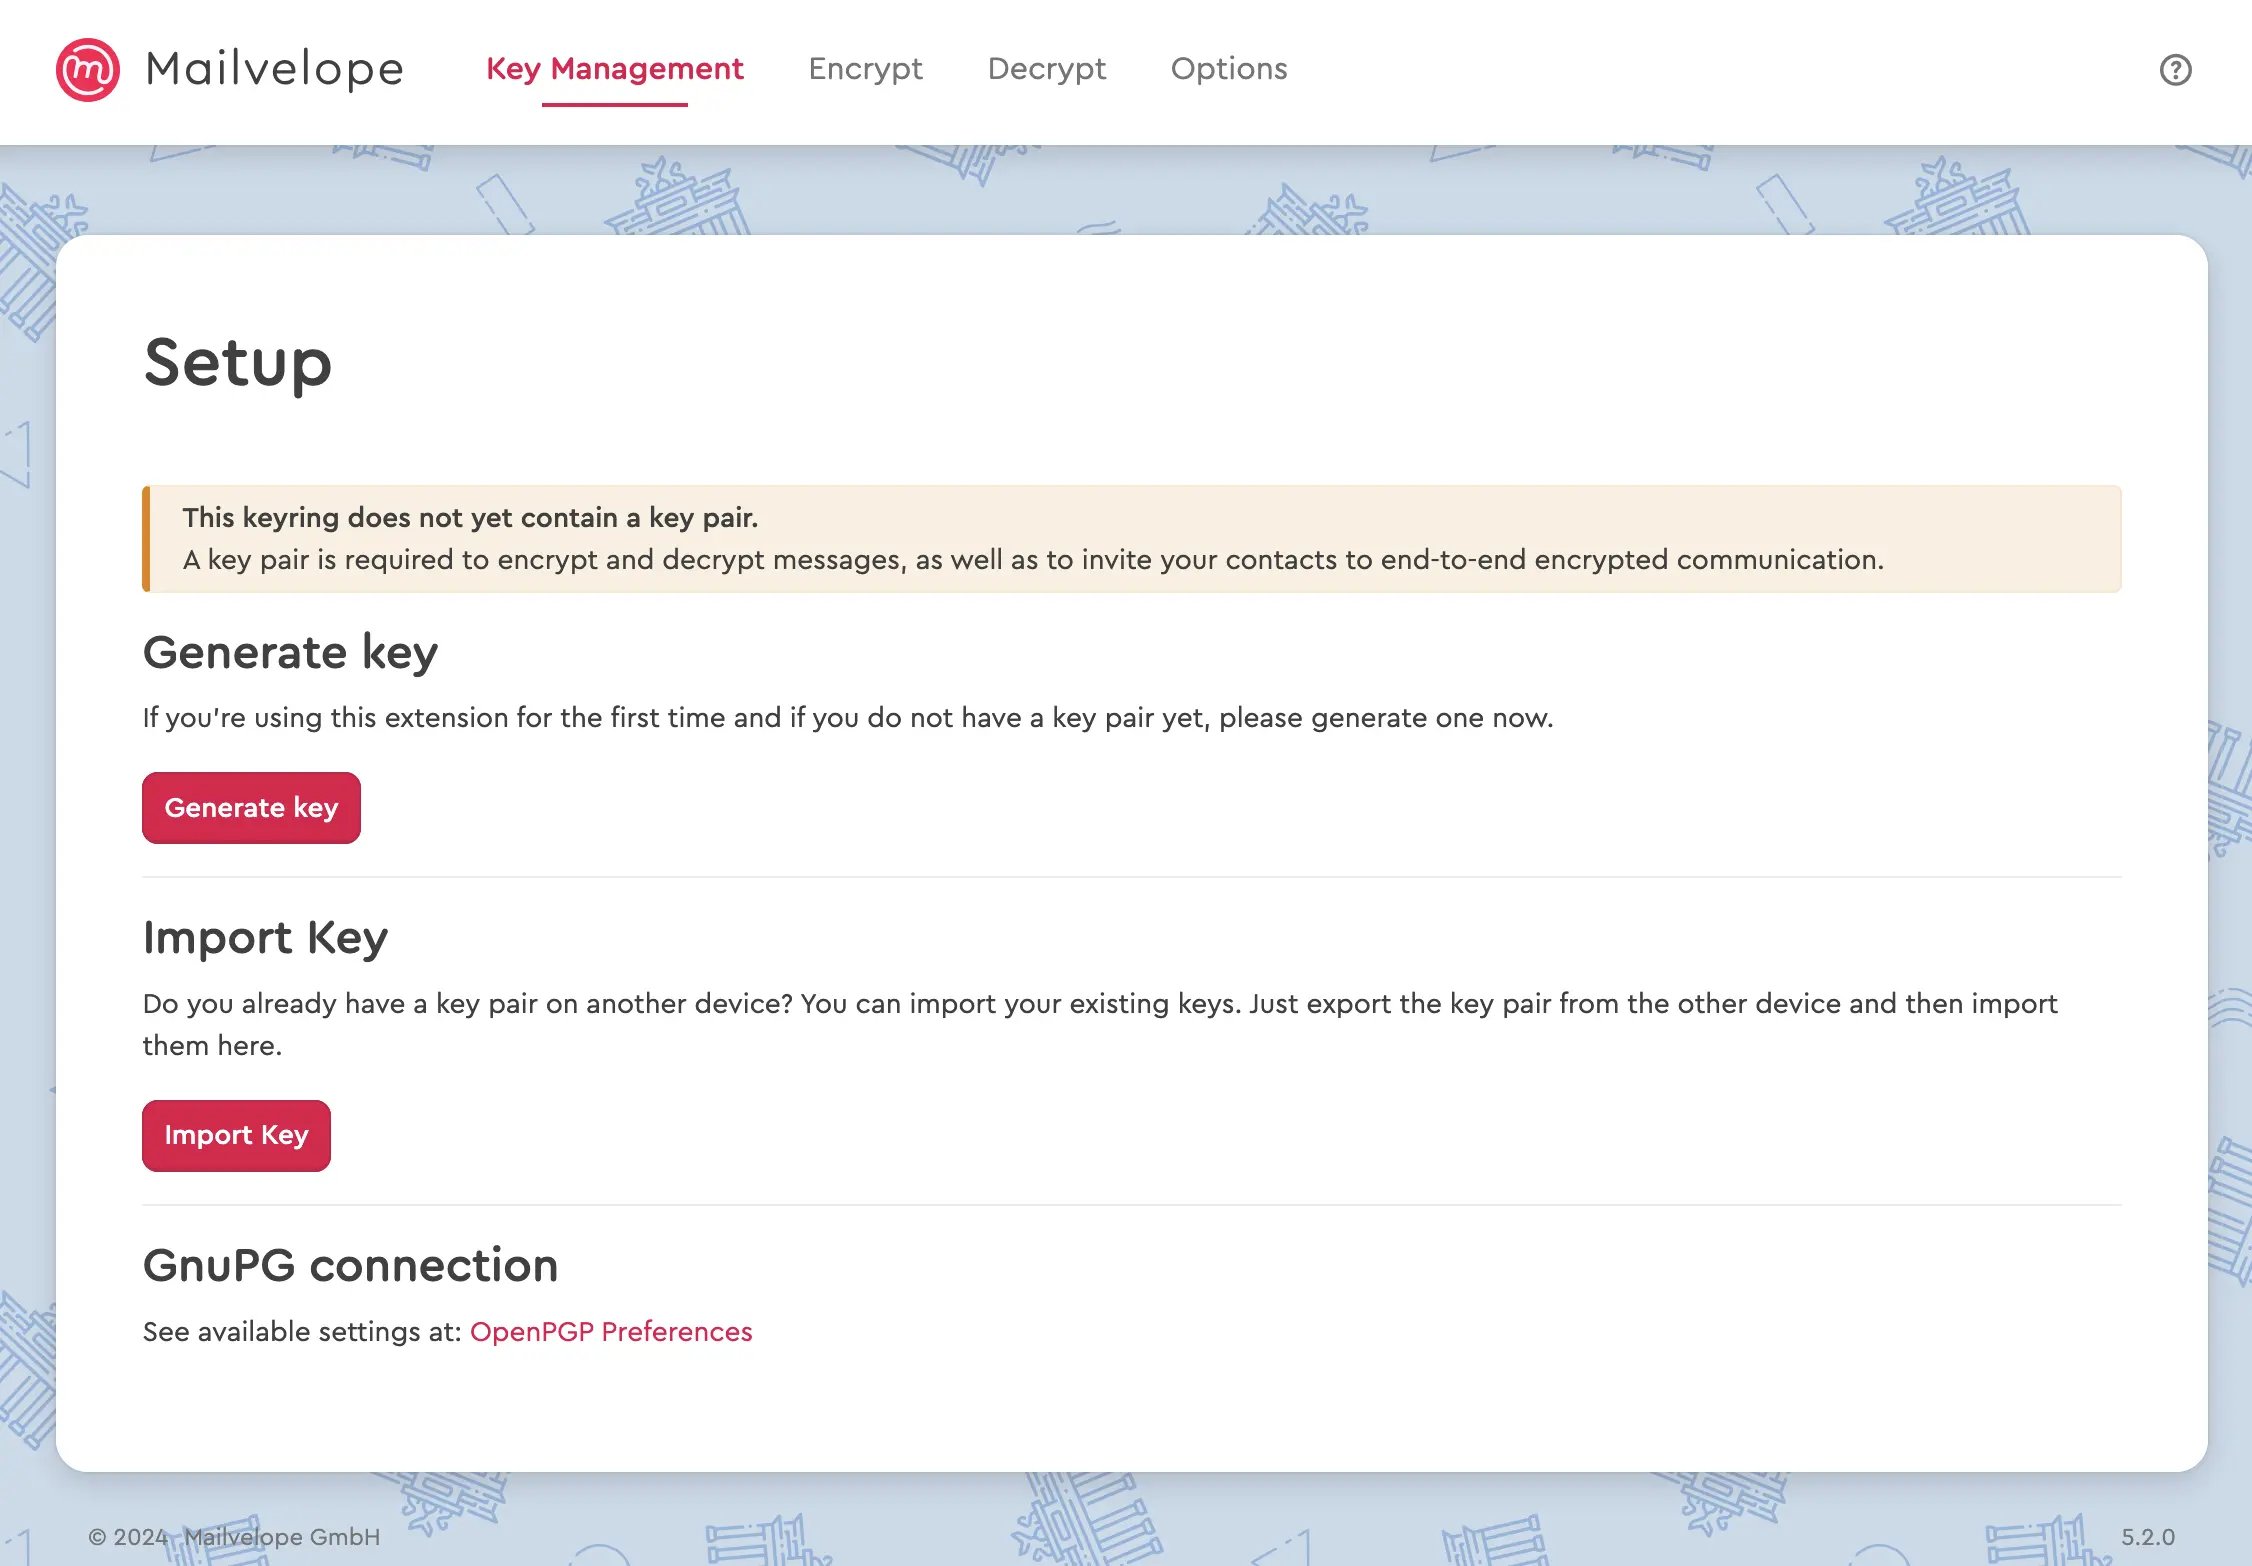2252x1566 pixels.
Task: Click the Import Key button
Action: tap(236, 1135)
